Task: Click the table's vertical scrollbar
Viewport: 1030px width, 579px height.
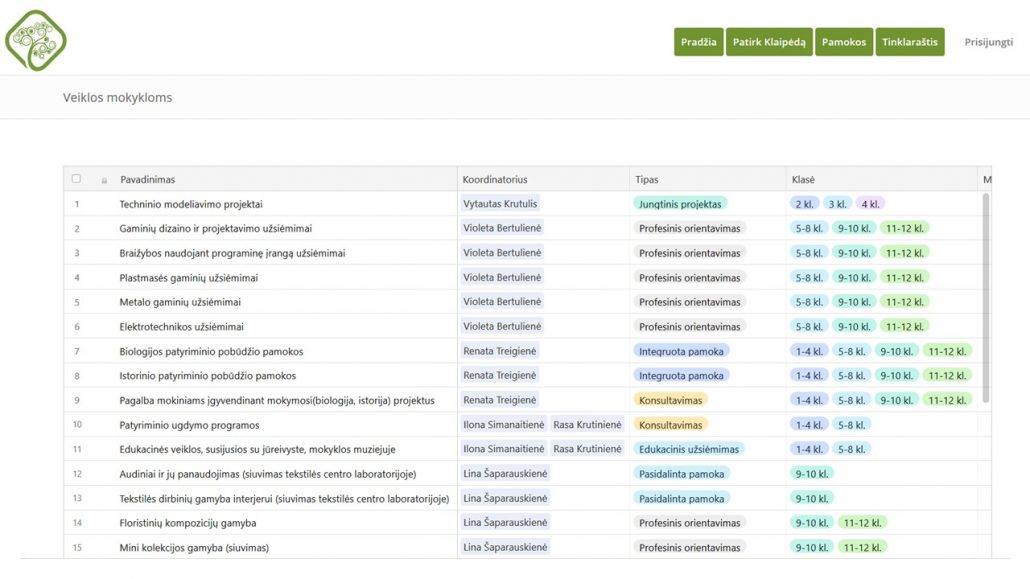Action: 985,297
